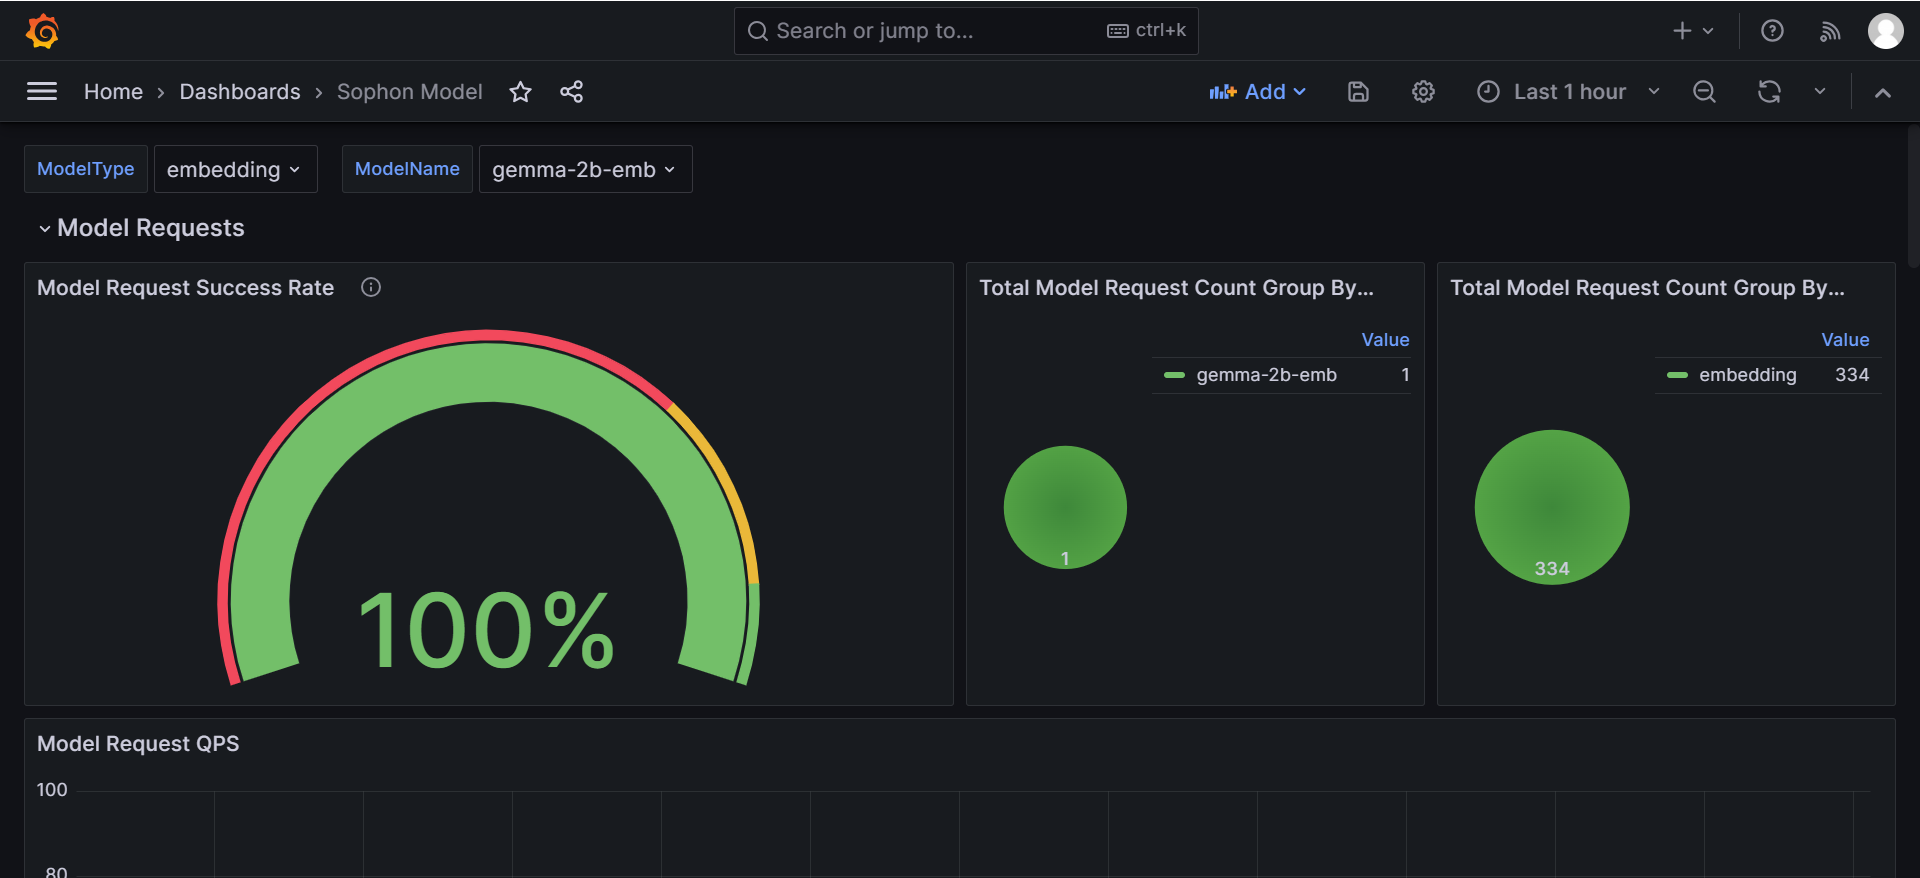This screenshot has height=878, width=1920.
Task: Open the hamburger navigation menu
Action: (42, 92)
